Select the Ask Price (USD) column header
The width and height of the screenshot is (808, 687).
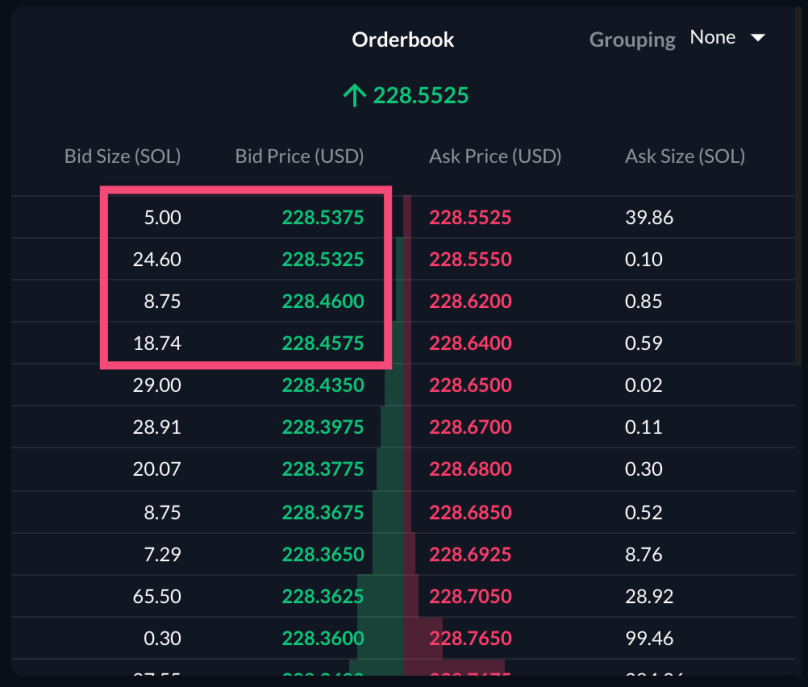point(494,156)
